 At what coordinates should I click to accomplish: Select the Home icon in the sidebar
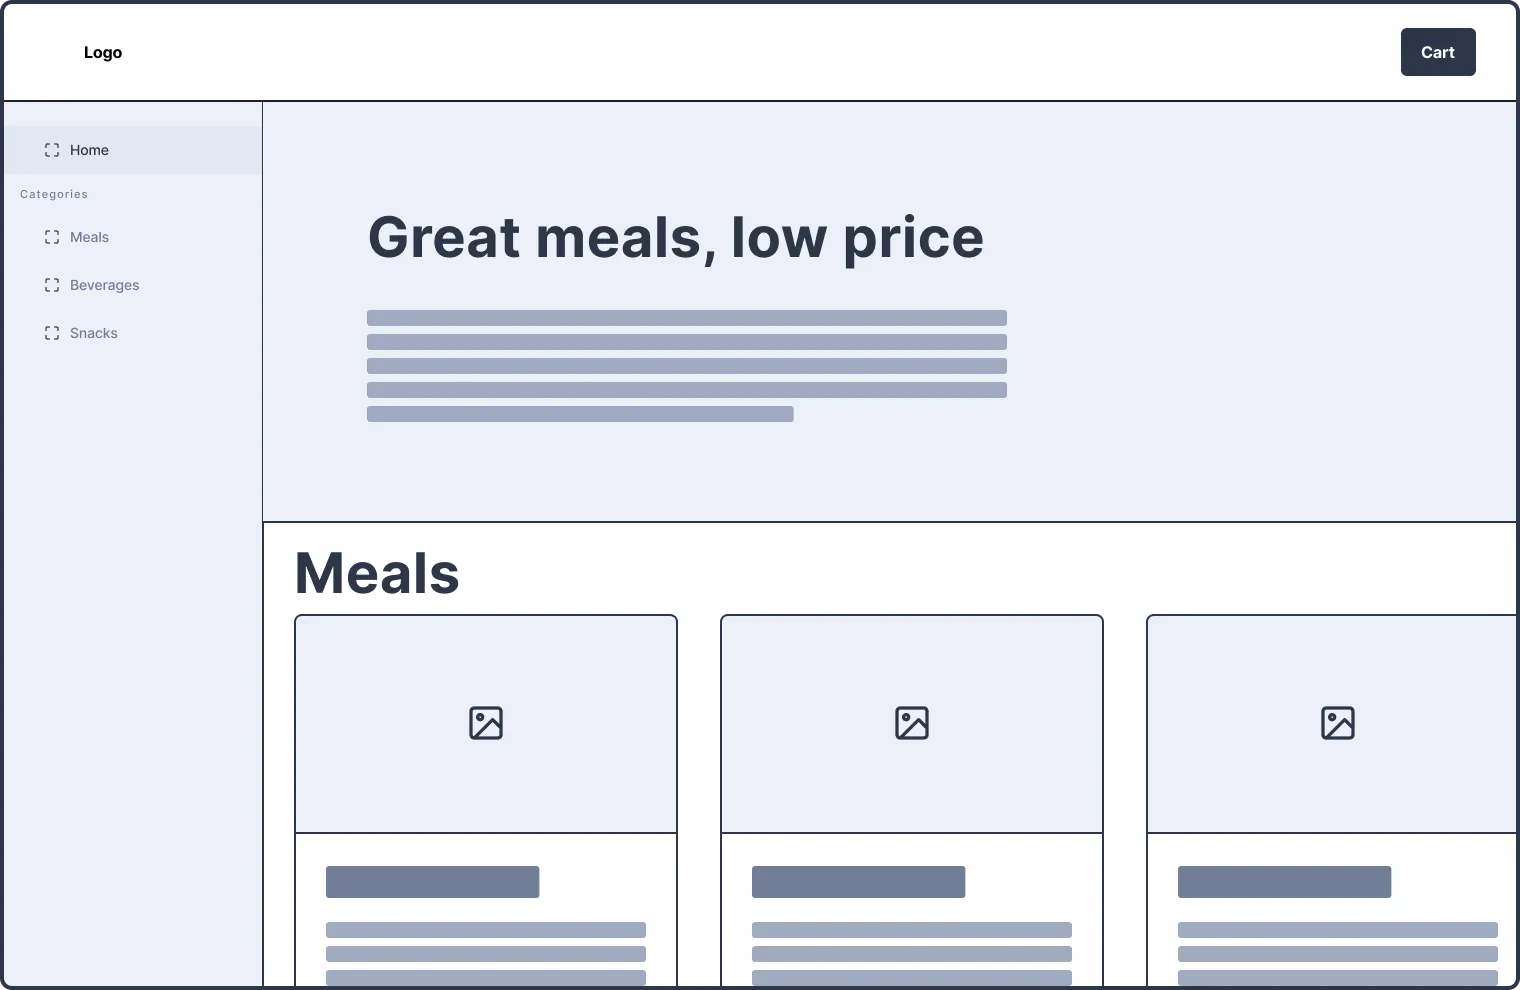52,150
